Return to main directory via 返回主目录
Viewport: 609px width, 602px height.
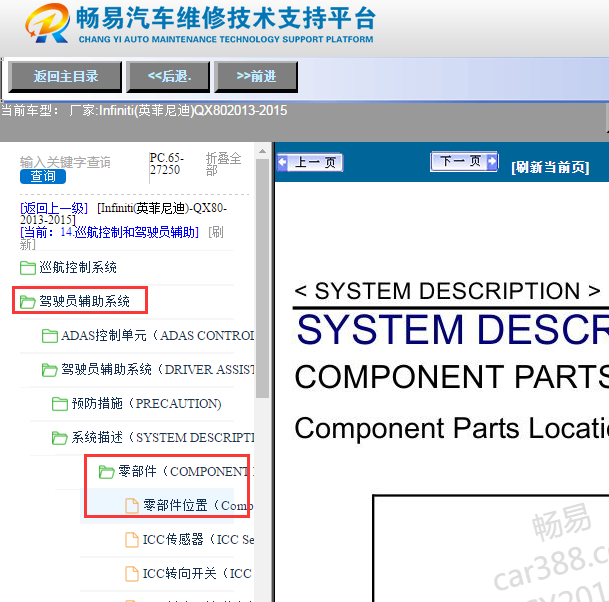65,77
